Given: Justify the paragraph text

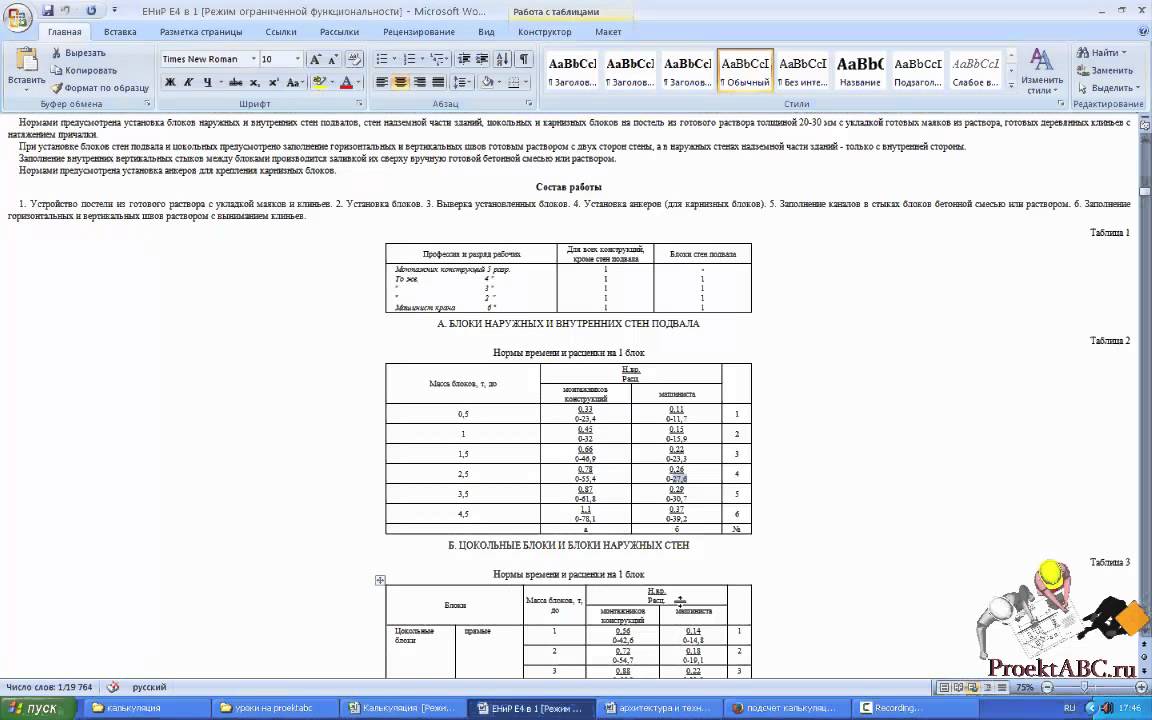Looking at the screenshot, I should tap(438, 82).
